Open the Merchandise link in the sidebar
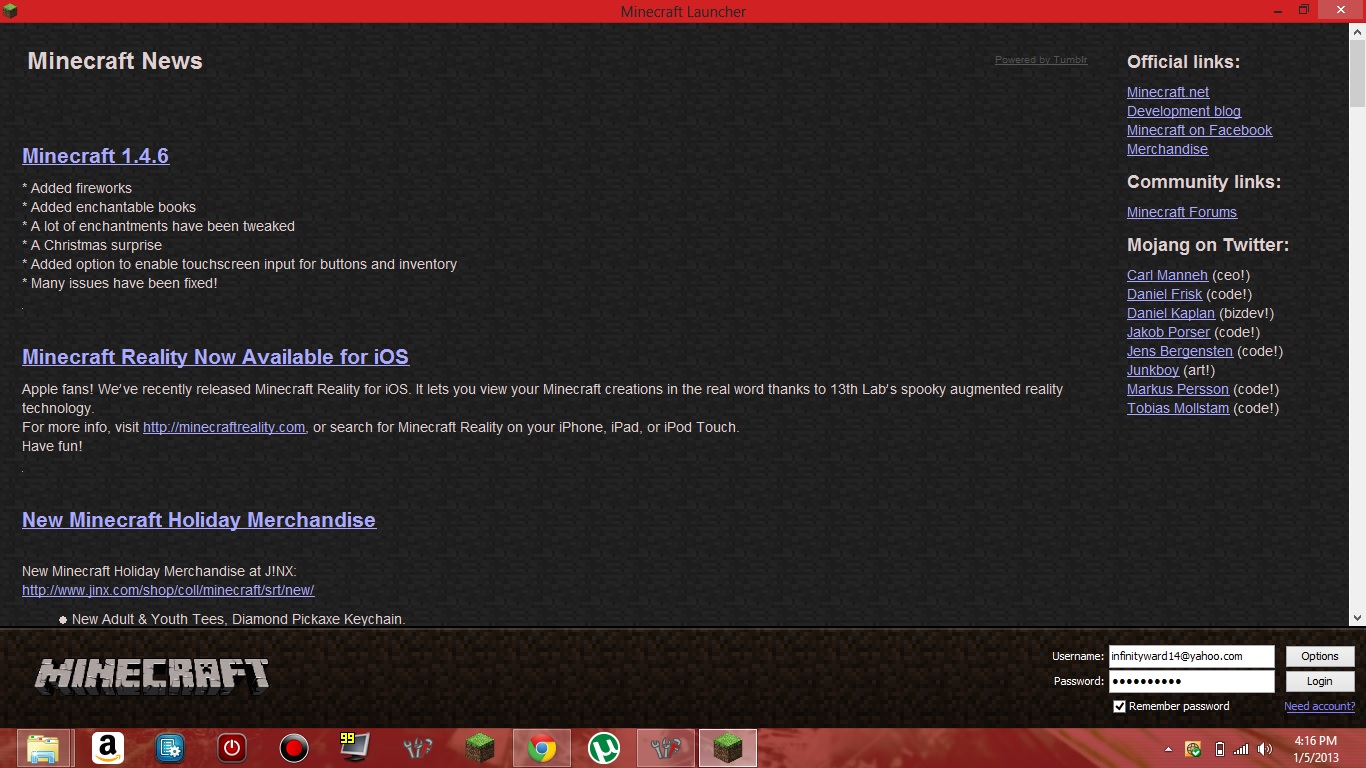The image size is (1366, 768). [1167, 149]
